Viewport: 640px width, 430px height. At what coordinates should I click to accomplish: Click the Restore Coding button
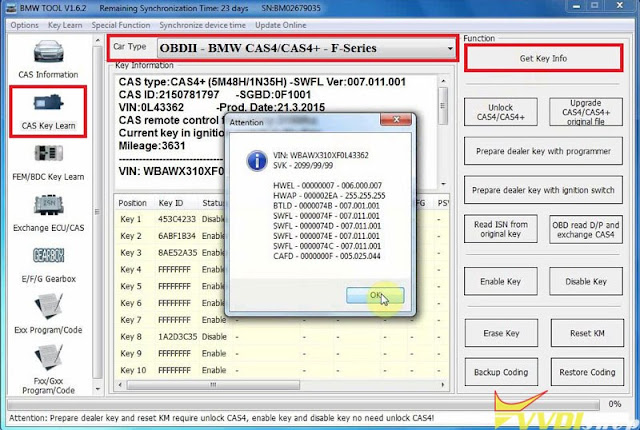587,372
